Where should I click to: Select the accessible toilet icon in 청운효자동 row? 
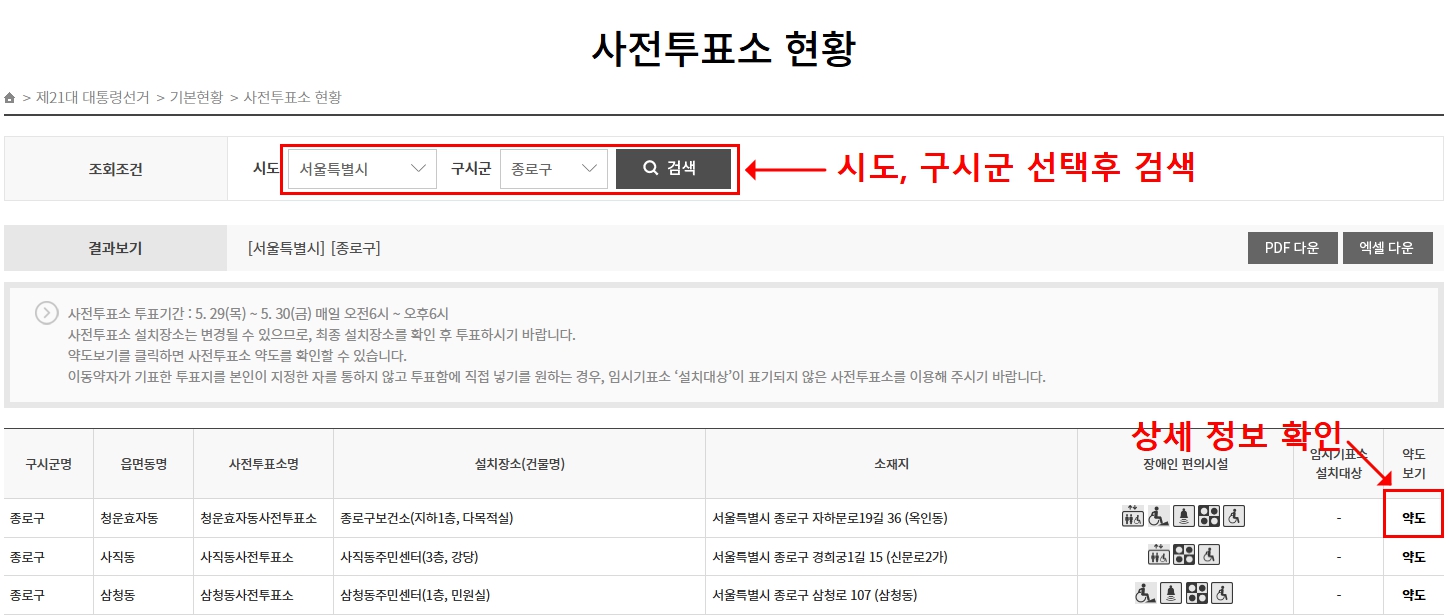pyautogui.click(x=1233, y=516)
